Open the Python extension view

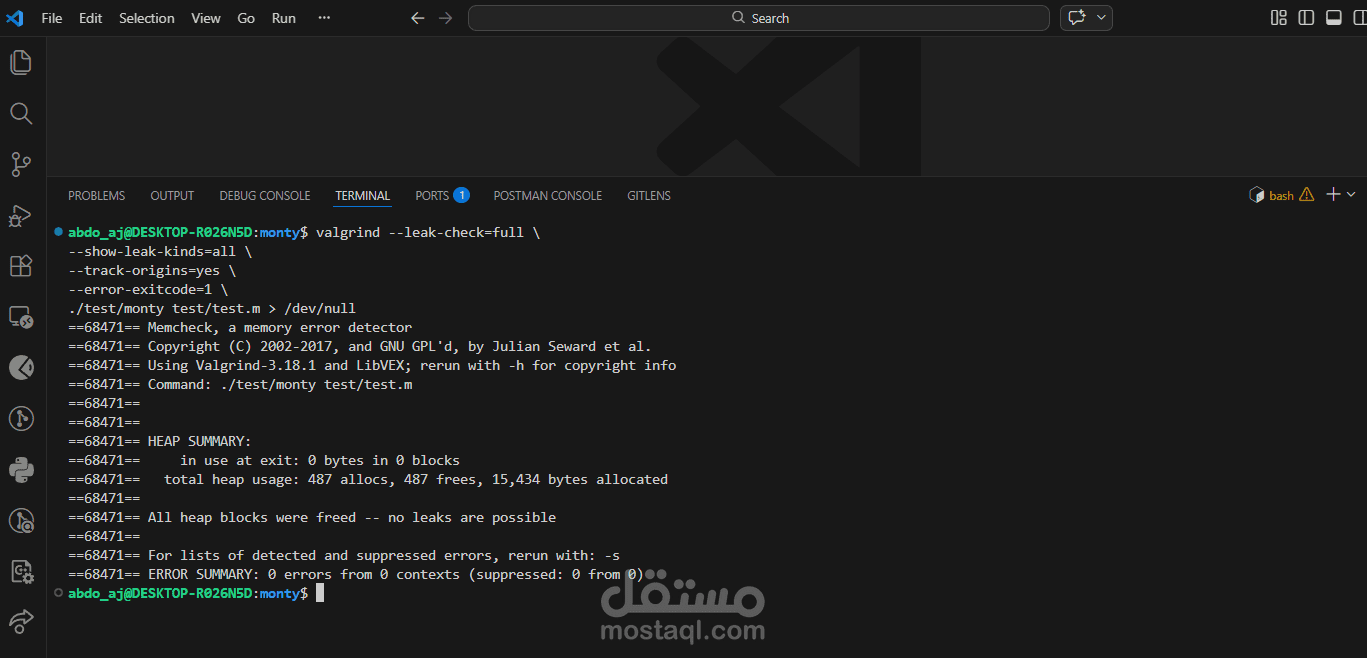coord(21,469)
